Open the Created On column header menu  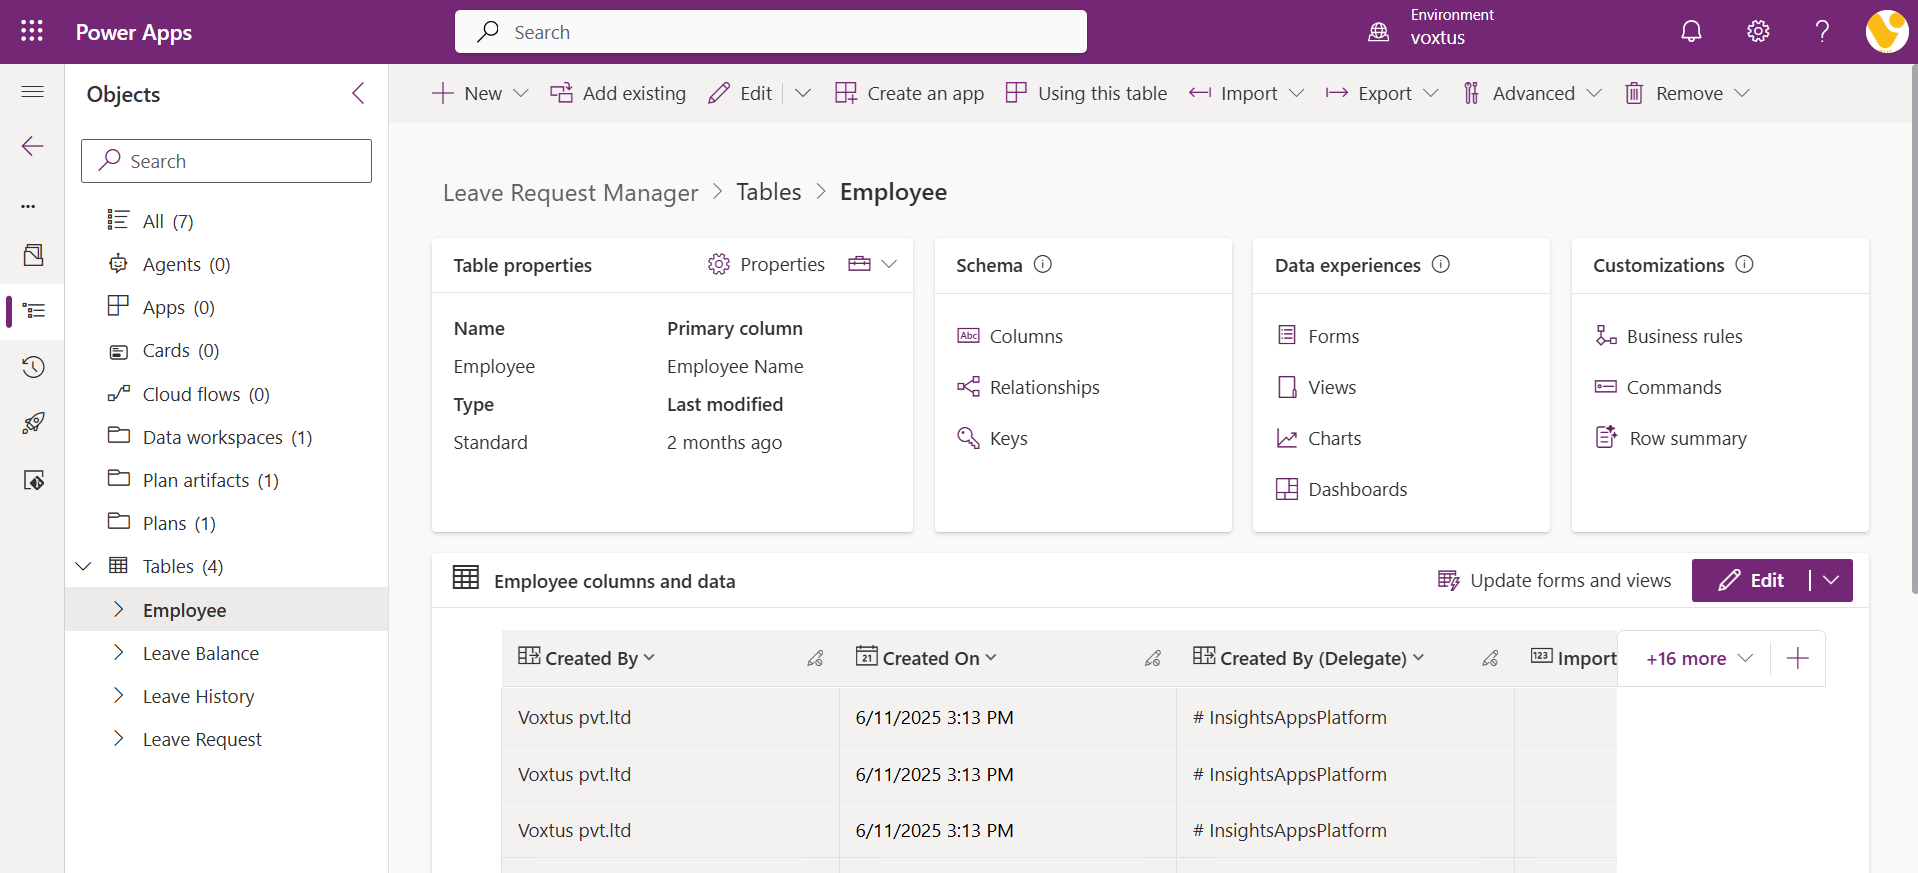click(991, 657)
